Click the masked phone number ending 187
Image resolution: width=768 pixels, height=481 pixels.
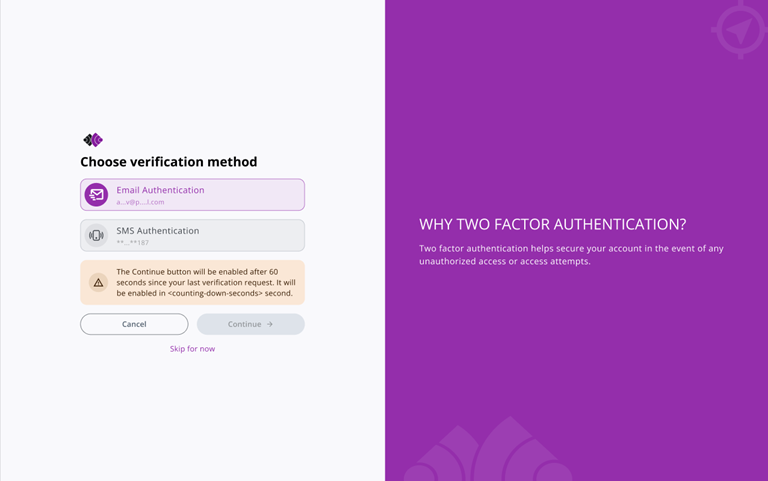pos(133,243)
